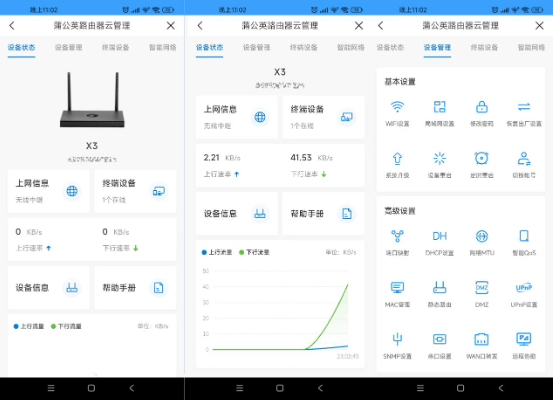Viewport: 553px width, 400px height.
Task: Open the card showing 41.53 KB/s download rate
Action: pos(323,165)
